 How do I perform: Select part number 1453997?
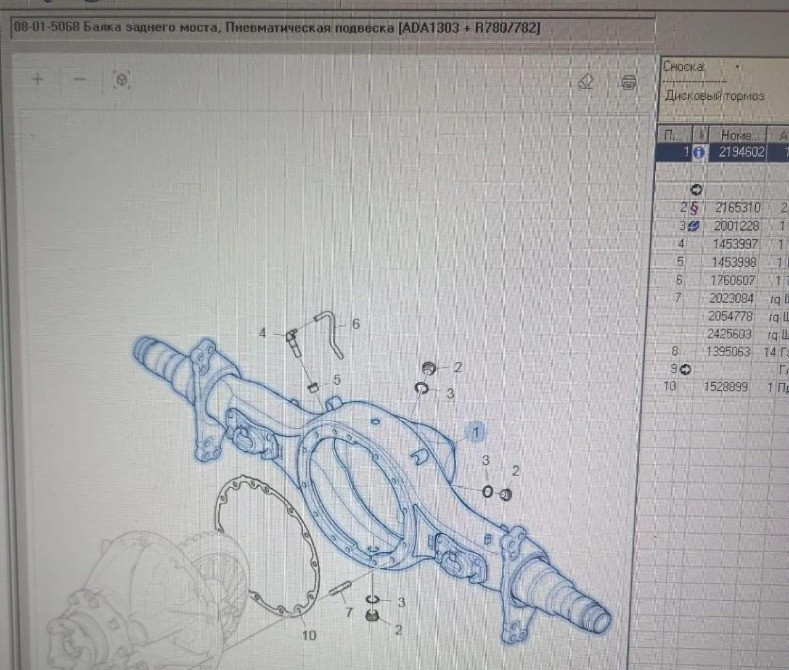(x=735, y=244)
